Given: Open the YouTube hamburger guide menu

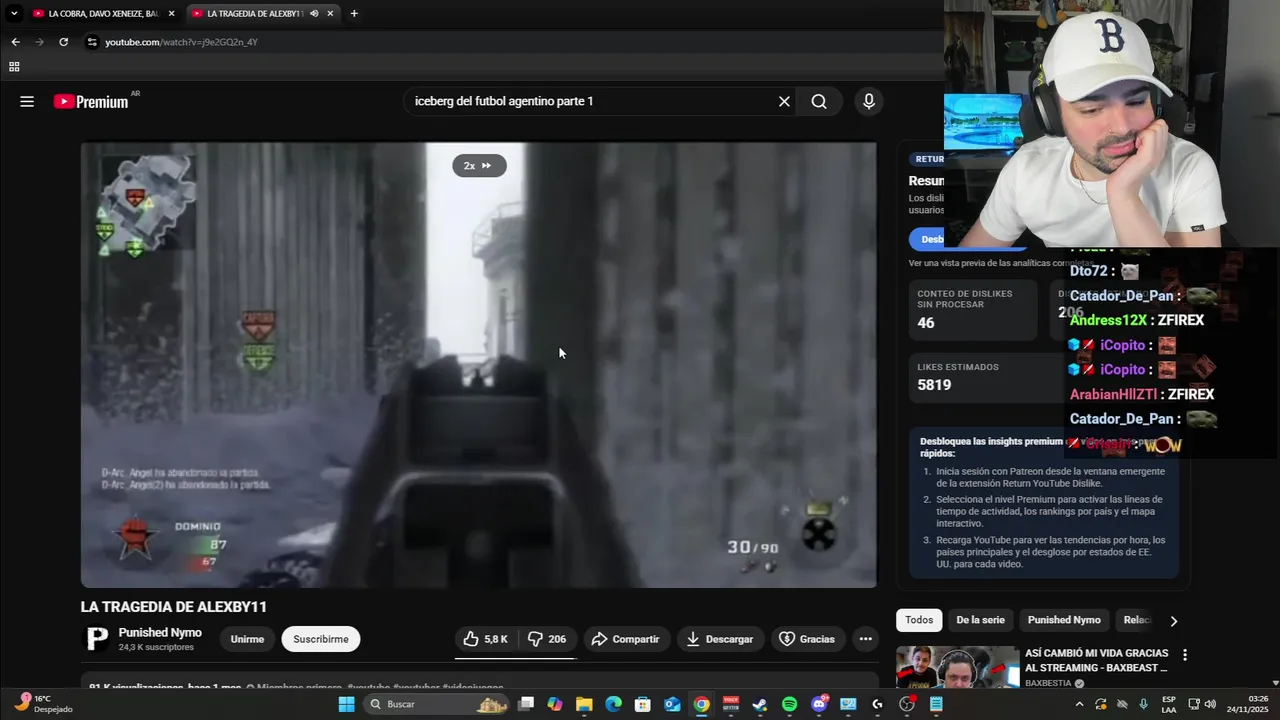Looking at the screenshot, I should (x=27, y=101).
